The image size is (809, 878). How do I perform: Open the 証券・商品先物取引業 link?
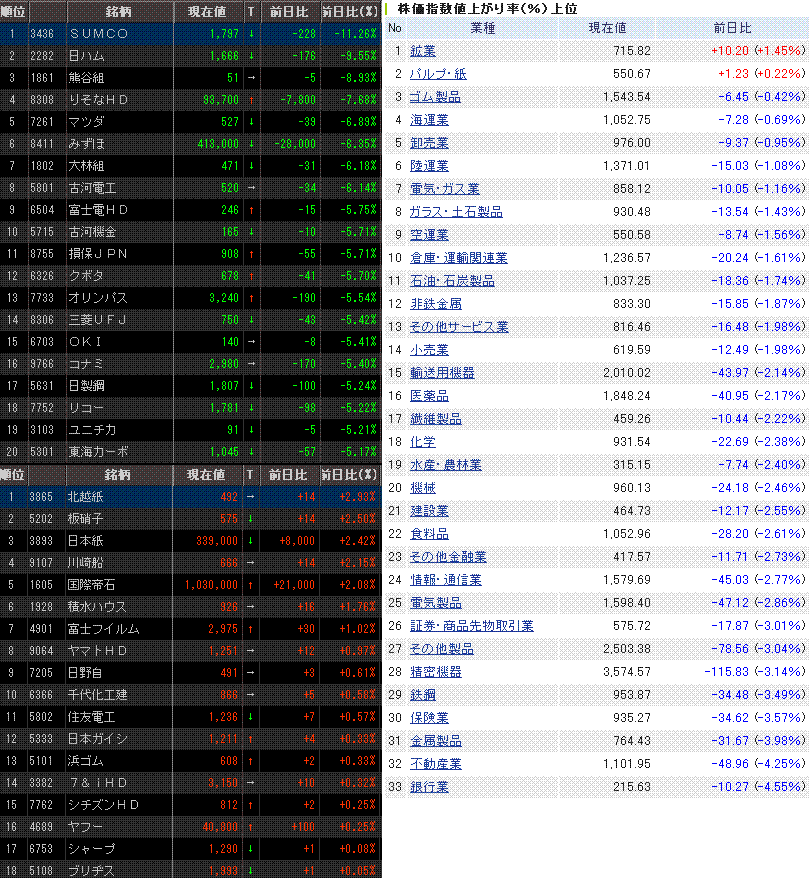(471, 625)
